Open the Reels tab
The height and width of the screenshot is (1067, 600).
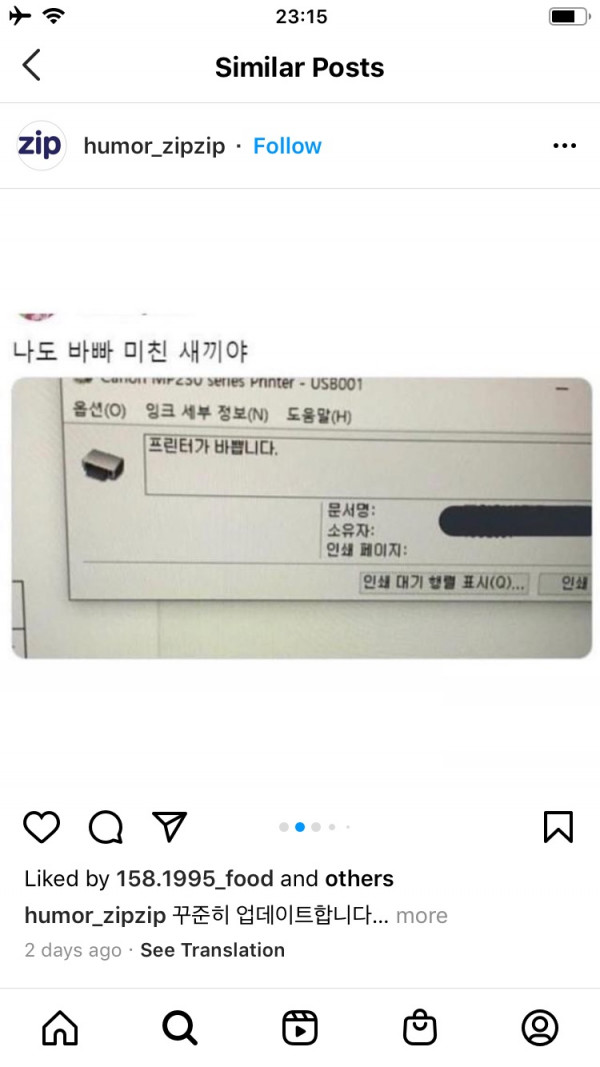[x=300, y=1027]
